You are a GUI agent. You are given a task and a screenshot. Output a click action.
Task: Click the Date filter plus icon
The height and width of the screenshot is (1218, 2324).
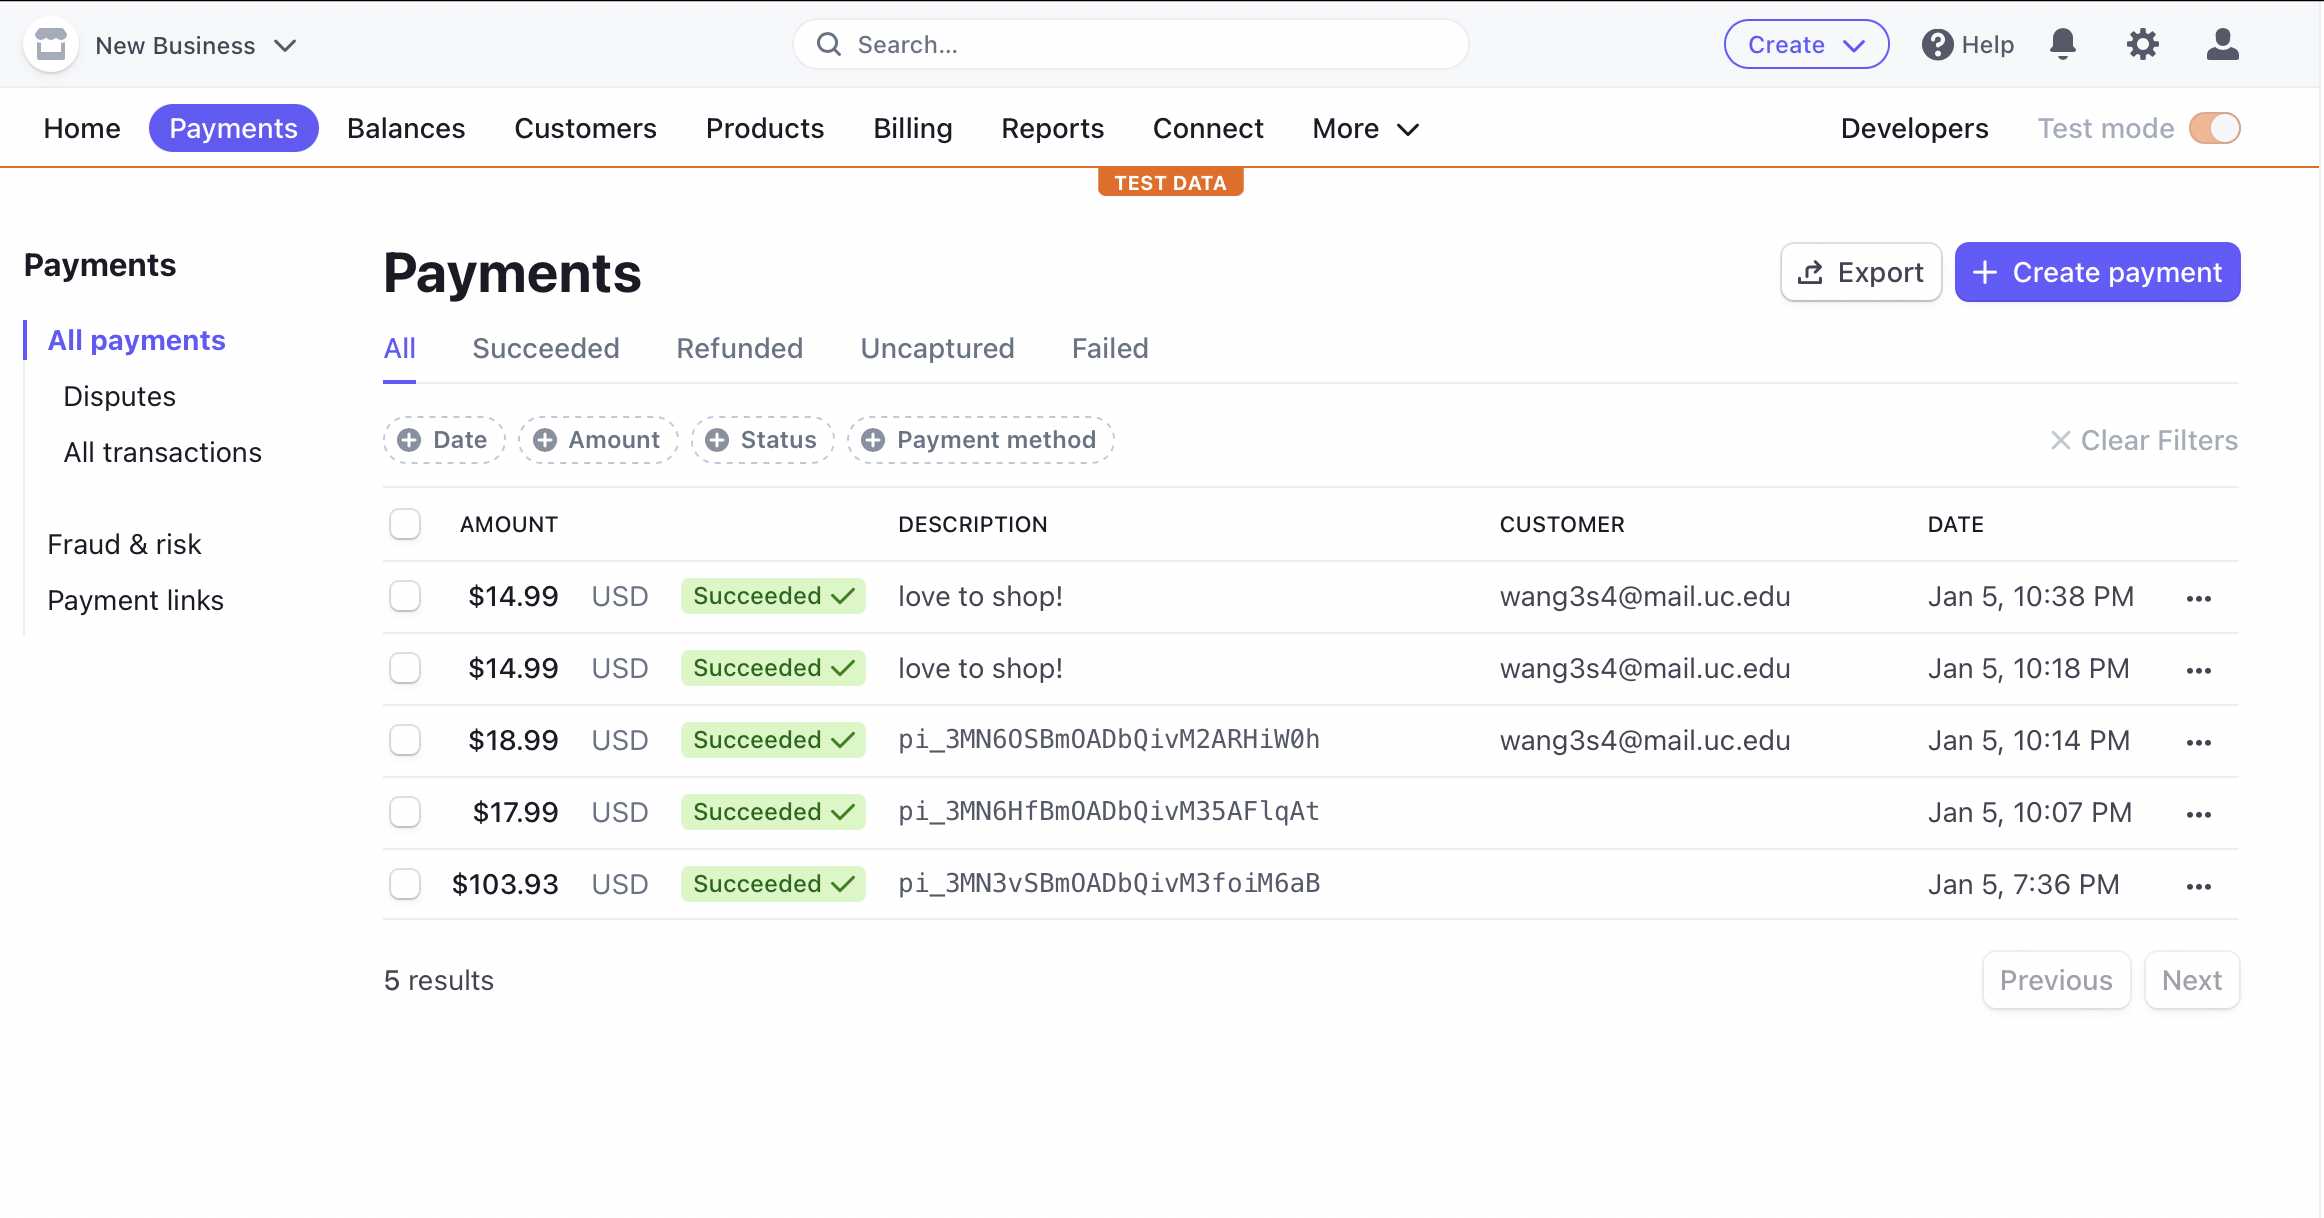(411, 439)
